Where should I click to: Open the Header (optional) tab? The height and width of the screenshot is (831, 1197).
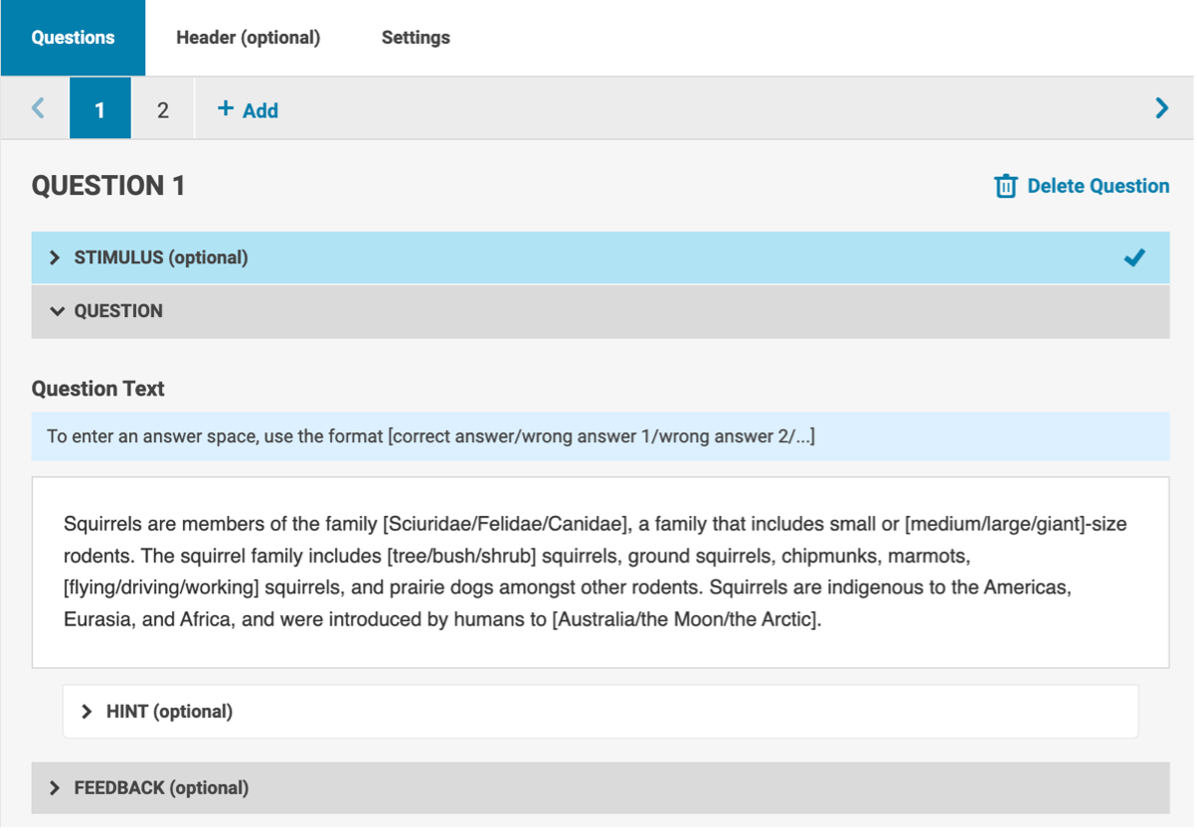click(248, 37)
